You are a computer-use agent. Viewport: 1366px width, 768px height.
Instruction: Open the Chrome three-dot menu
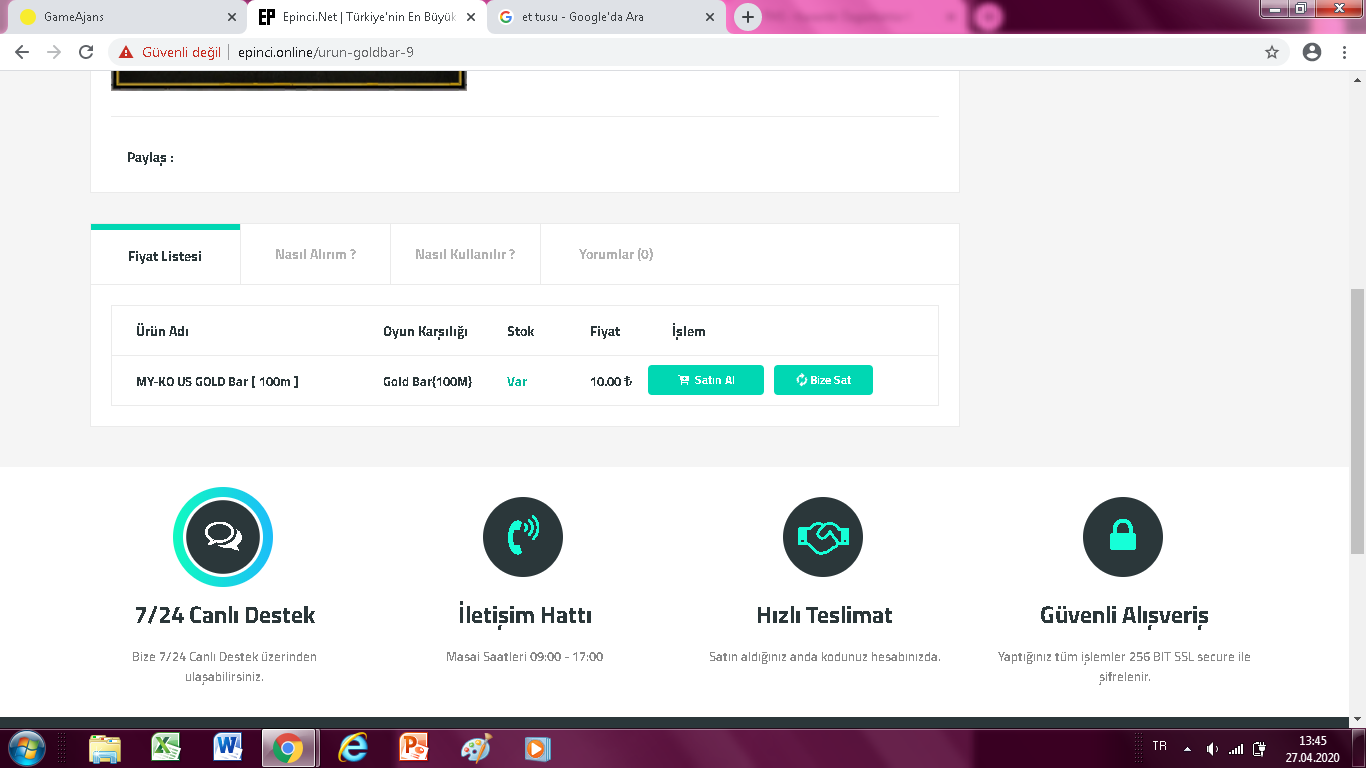[x=1345, y=52]
